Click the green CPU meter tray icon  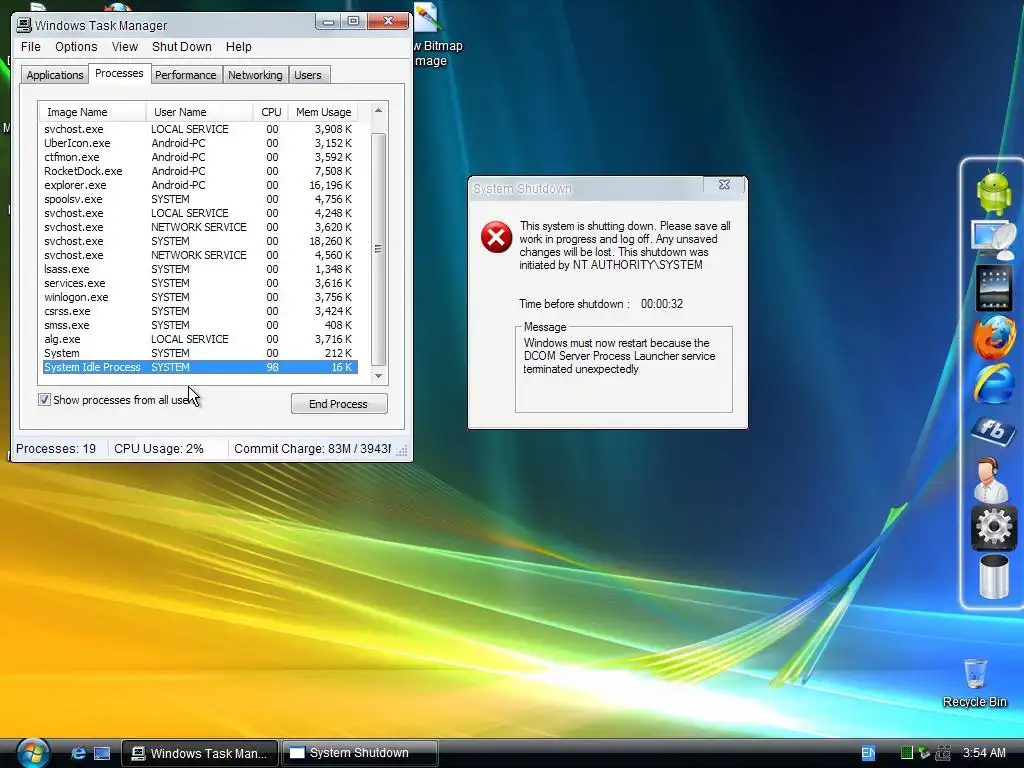point(906,753)
